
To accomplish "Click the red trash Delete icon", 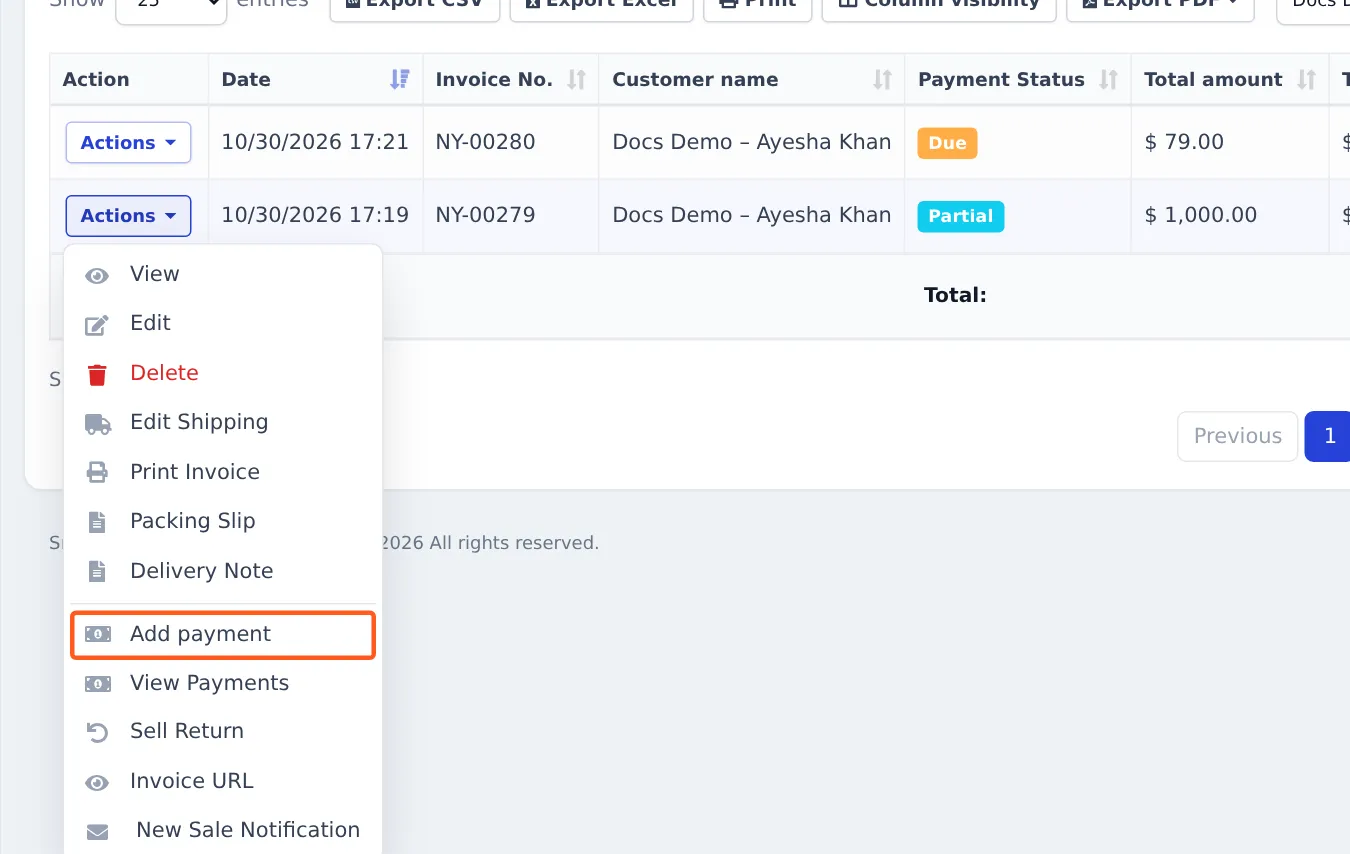I will [97, 374].
